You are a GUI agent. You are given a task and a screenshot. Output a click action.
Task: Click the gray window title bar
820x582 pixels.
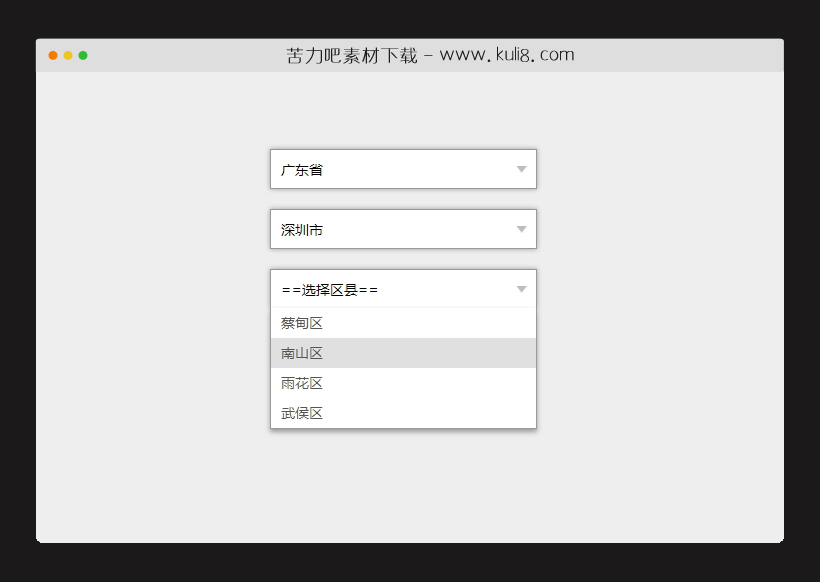click(x=650, y=55)
